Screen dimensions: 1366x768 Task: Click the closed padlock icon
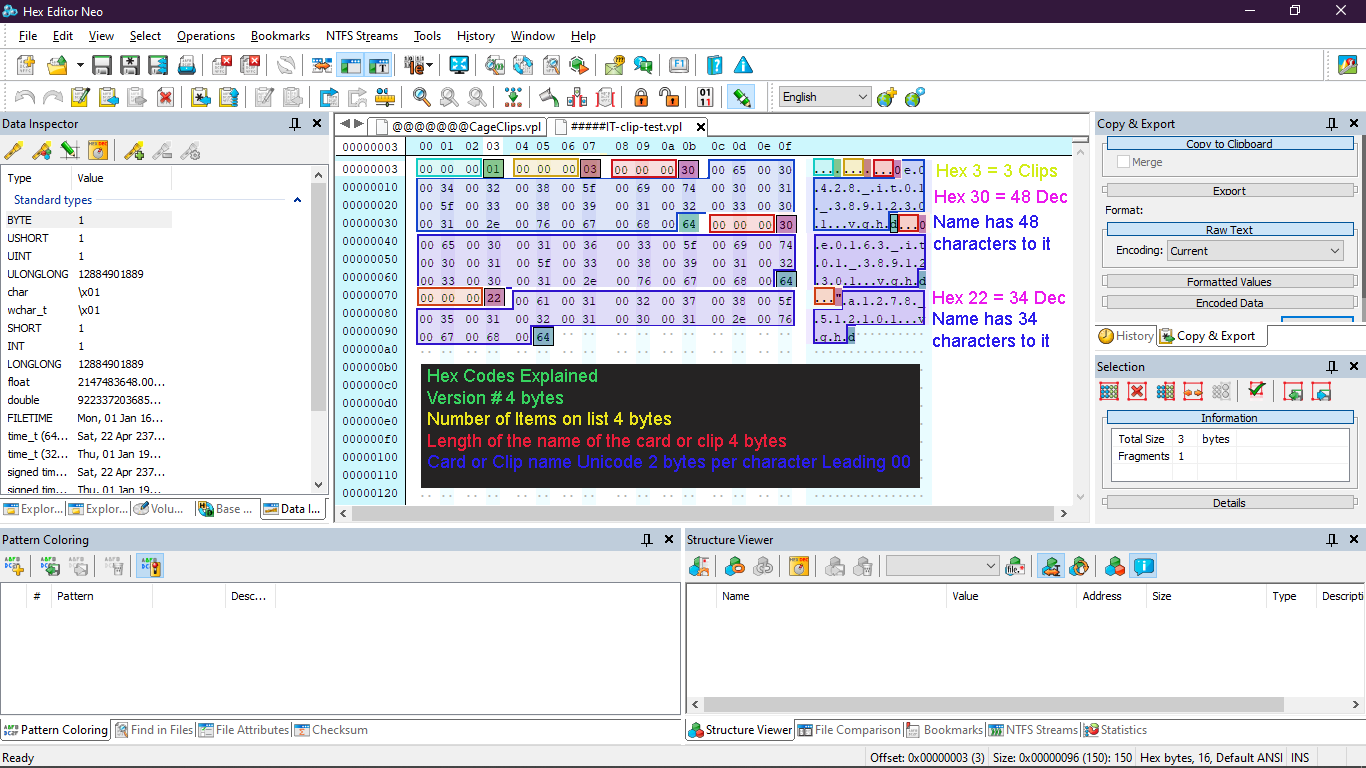pos(641,97)
